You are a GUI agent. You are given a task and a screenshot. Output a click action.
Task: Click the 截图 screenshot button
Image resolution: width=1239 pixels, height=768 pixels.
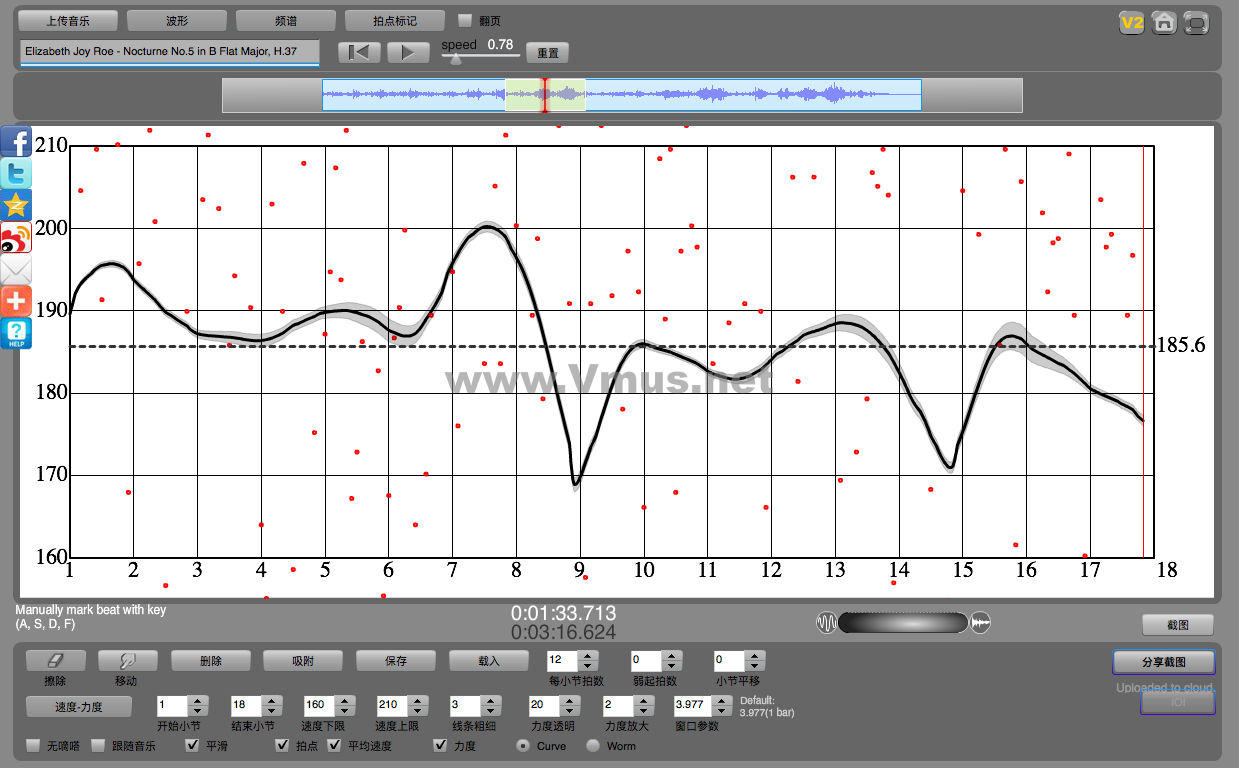[x=1177, y=625]
